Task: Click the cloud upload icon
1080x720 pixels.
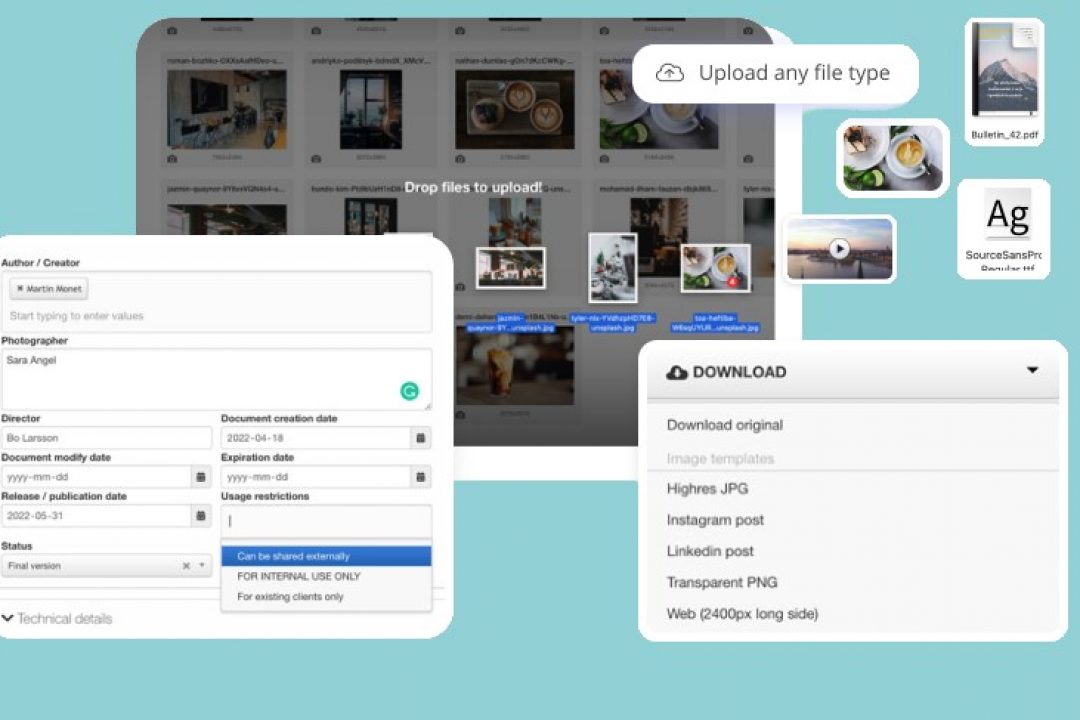Action: coord(669,73)
